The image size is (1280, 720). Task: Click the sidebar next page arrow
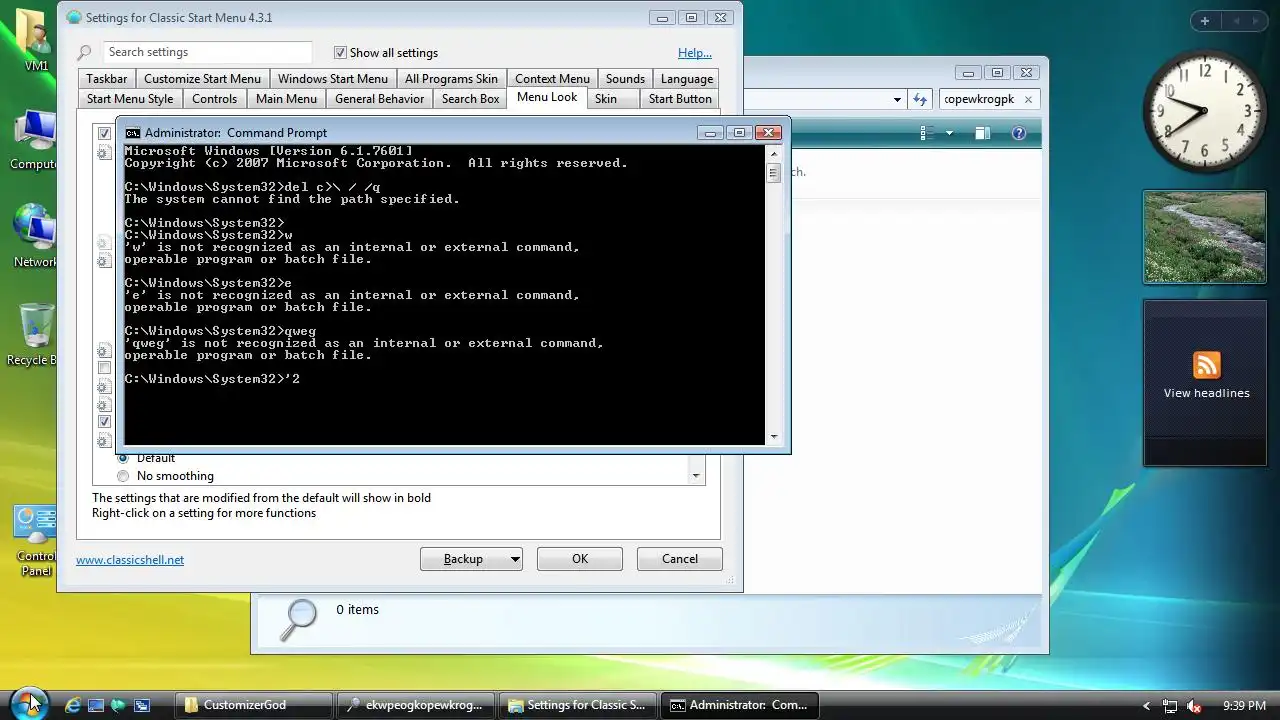1257,21
